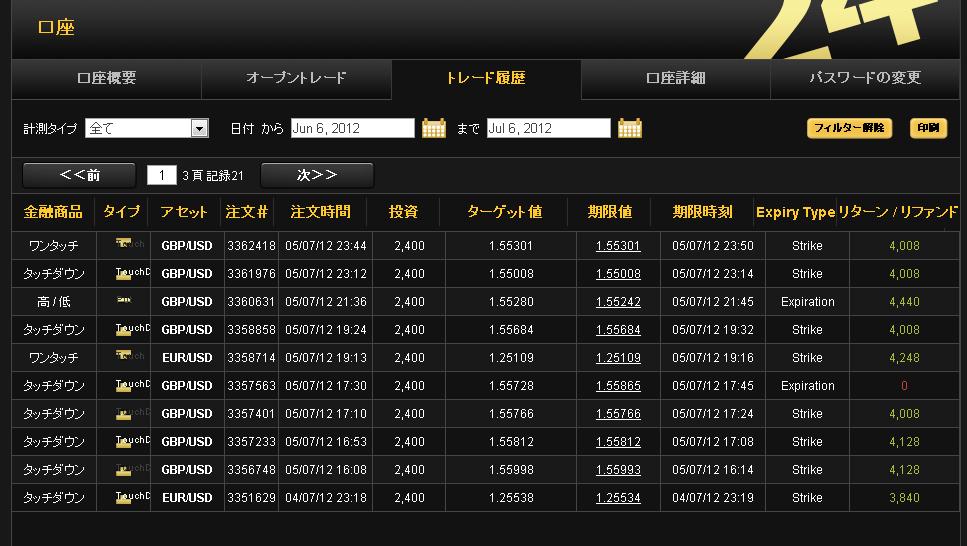Click type icon for order 3357563
967x546 pixels.
tap(132, 386)
